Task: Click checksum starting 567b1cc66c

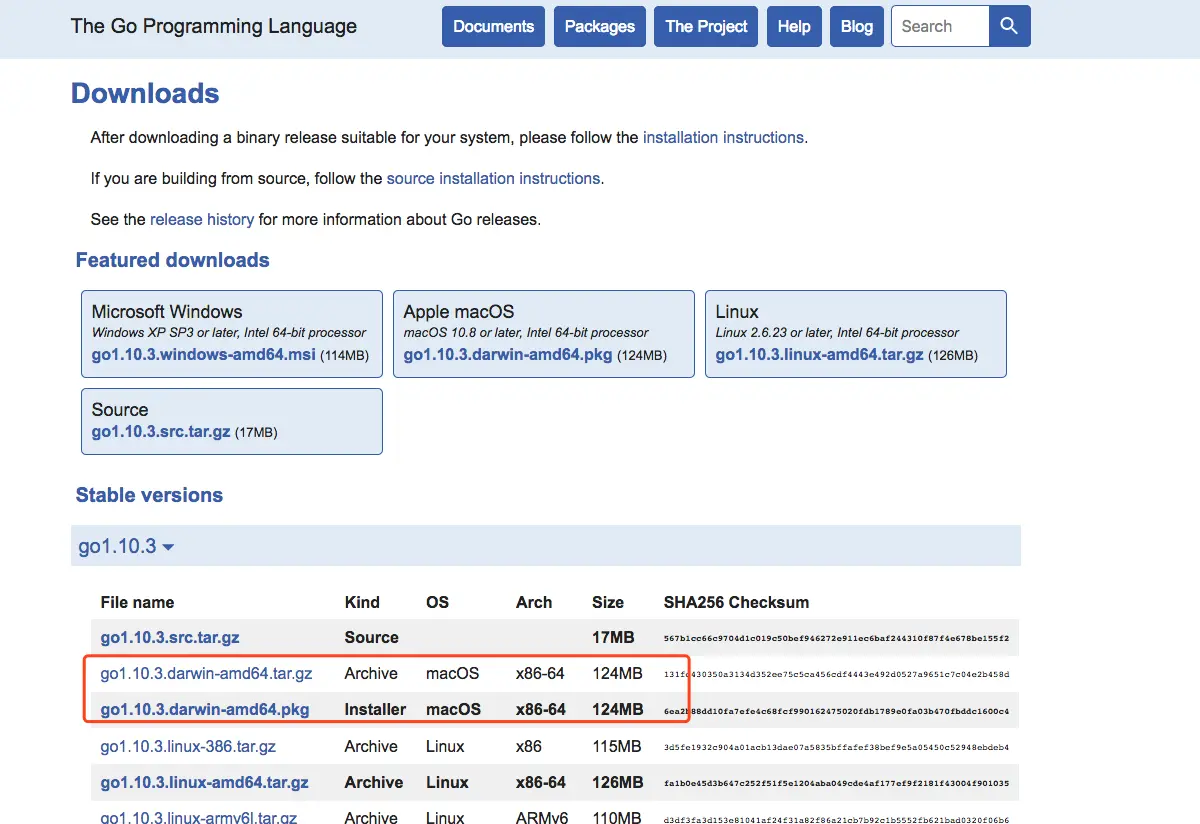Action: 836,638
